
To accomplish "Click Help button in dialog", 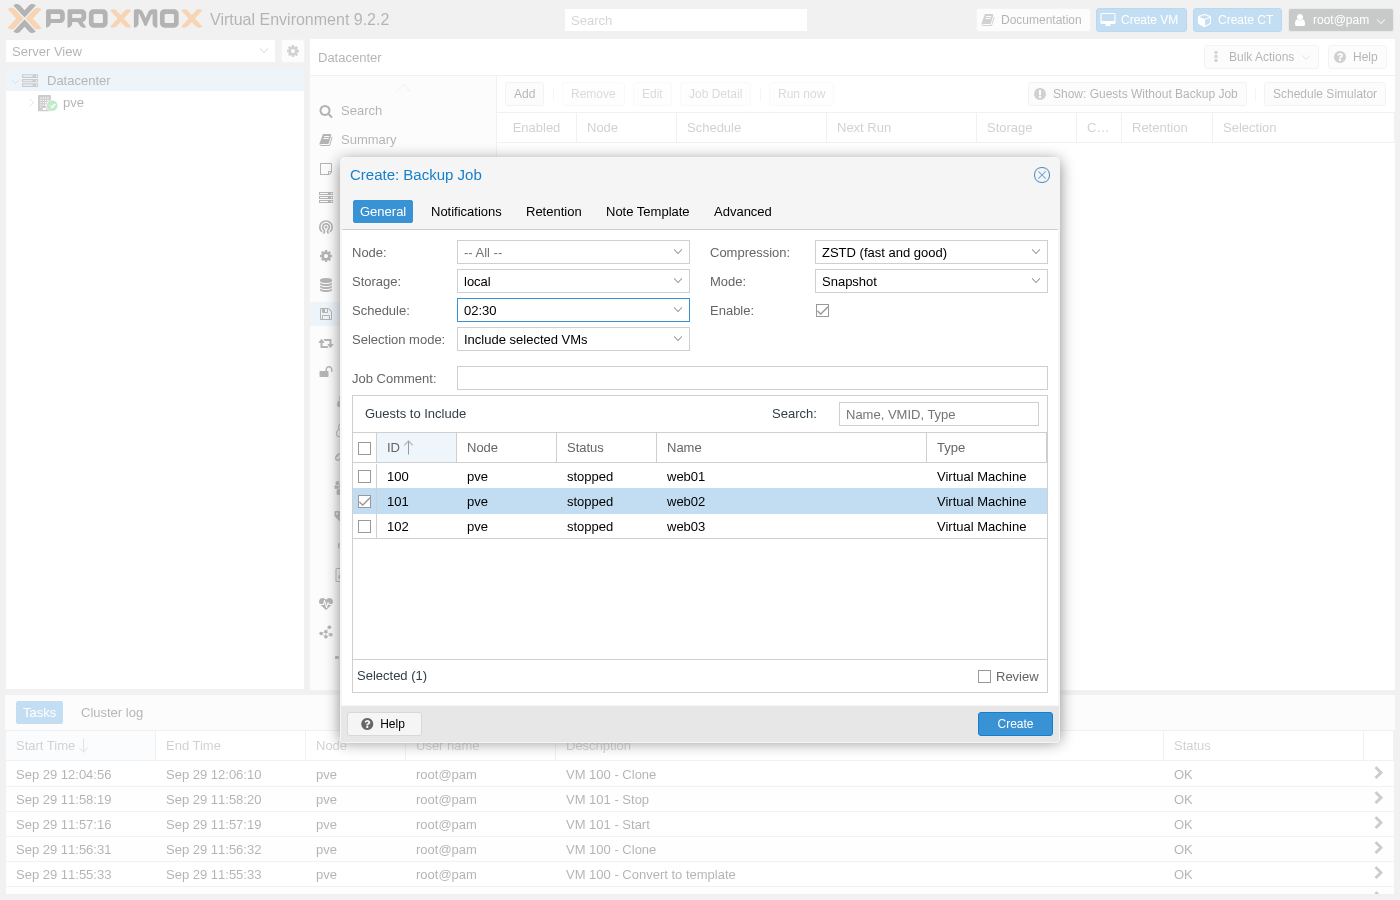I will (x=384, y=724).
